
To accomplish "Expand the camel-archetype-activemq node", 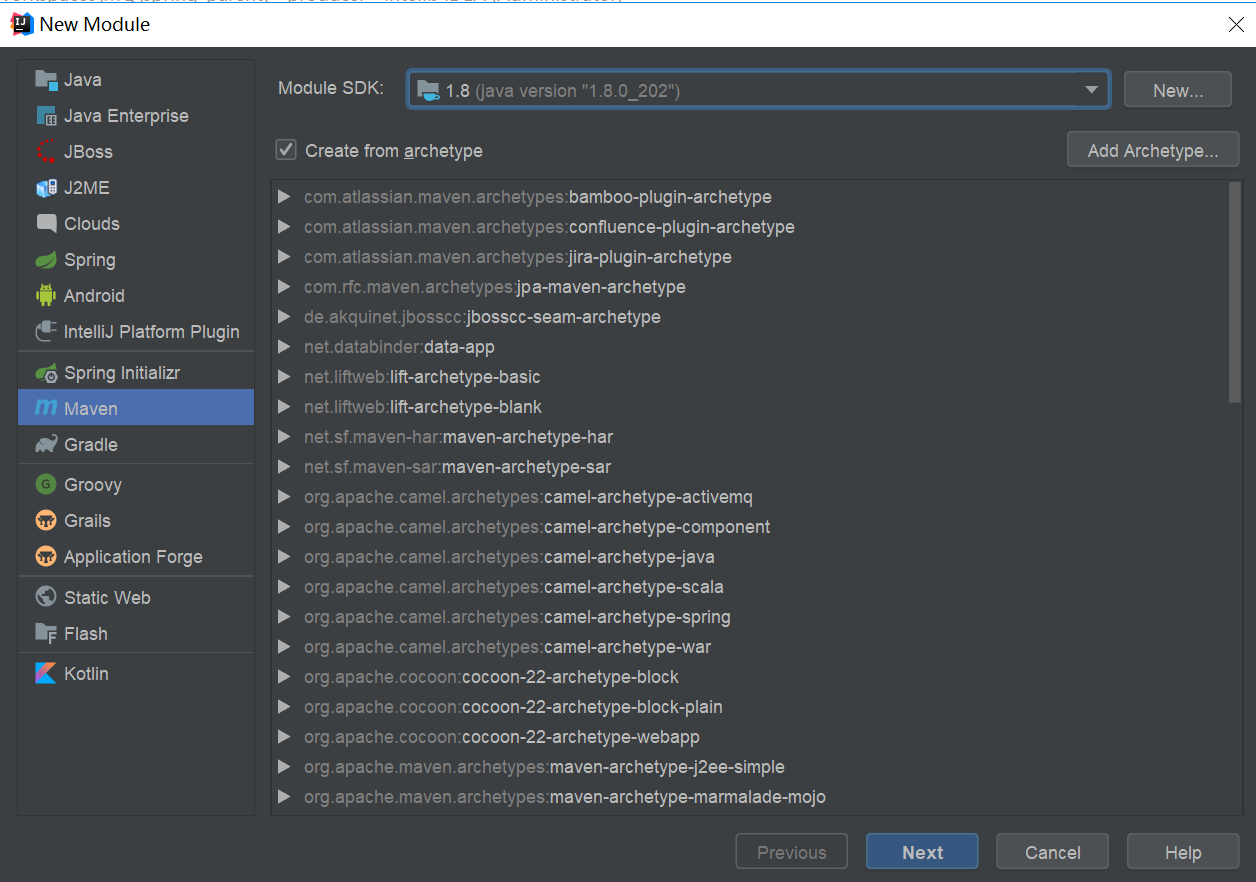I will point(284,497).
